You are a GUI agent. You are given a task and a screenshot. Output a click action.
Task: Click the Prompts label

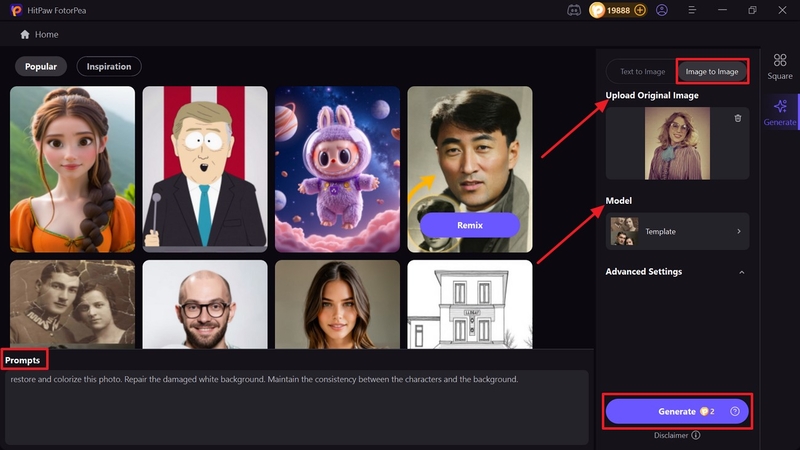click(22, 360)
